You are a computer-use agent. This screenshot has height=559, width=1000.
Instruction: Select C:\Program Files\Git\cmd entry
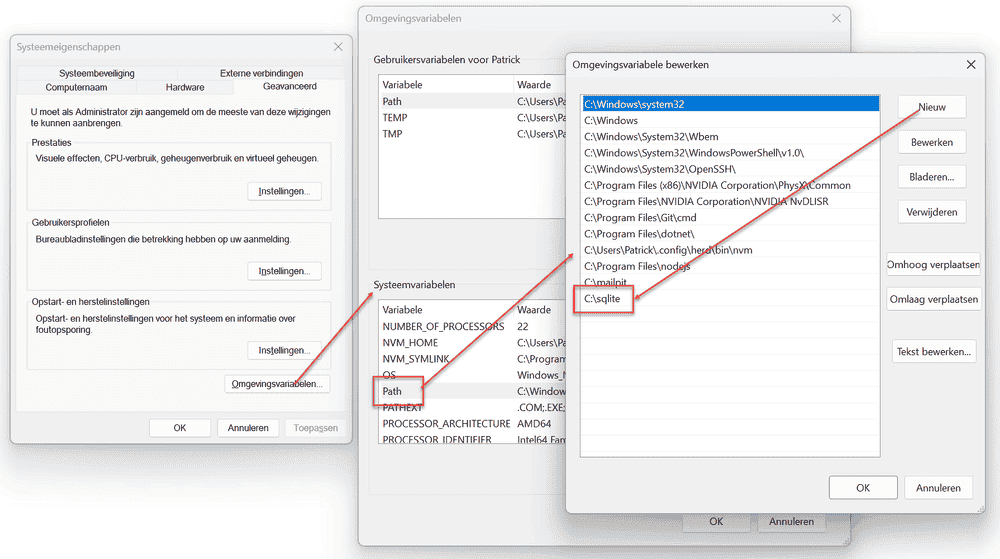click(x=640, y=218)
